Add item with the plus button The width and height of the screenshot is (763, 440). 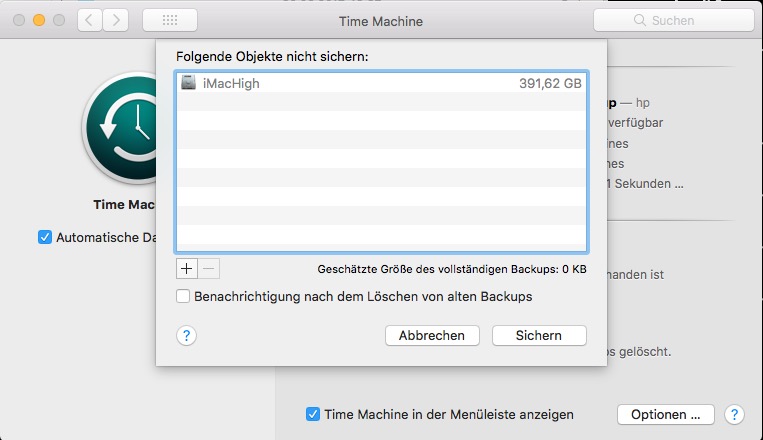(187, 269)
